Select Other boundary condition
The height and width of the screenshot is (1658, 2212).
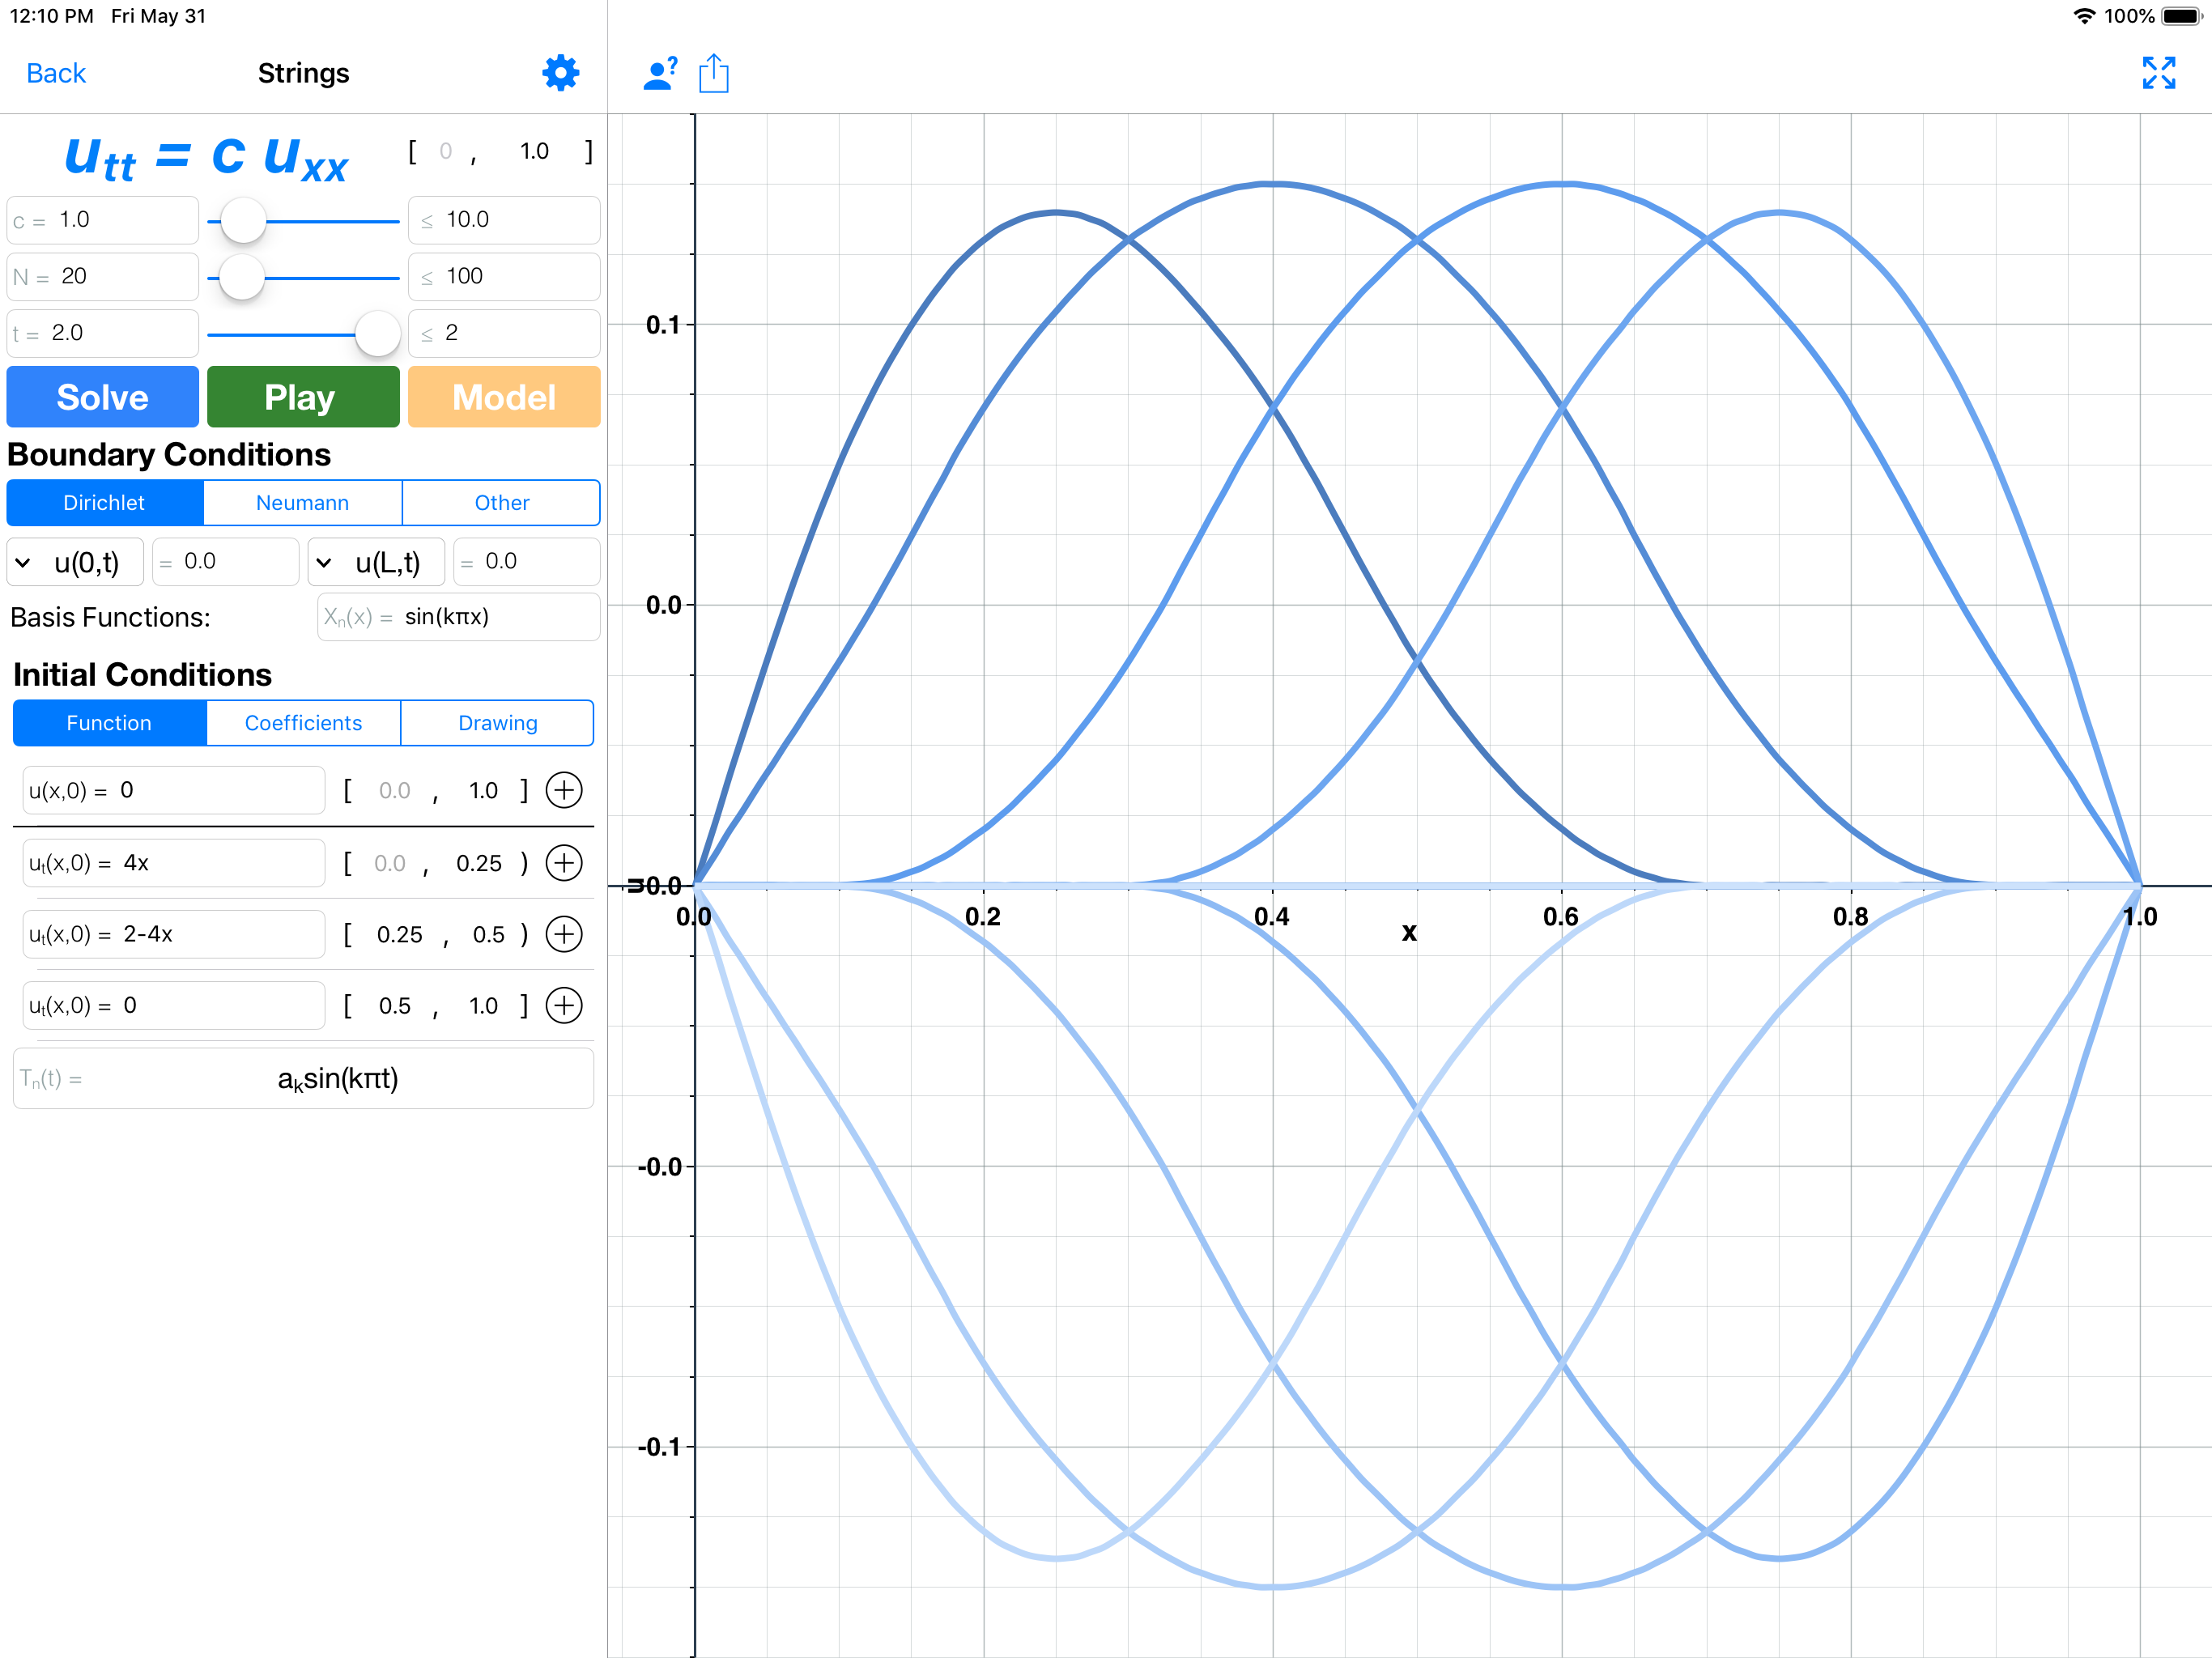(x=501, y=503)
